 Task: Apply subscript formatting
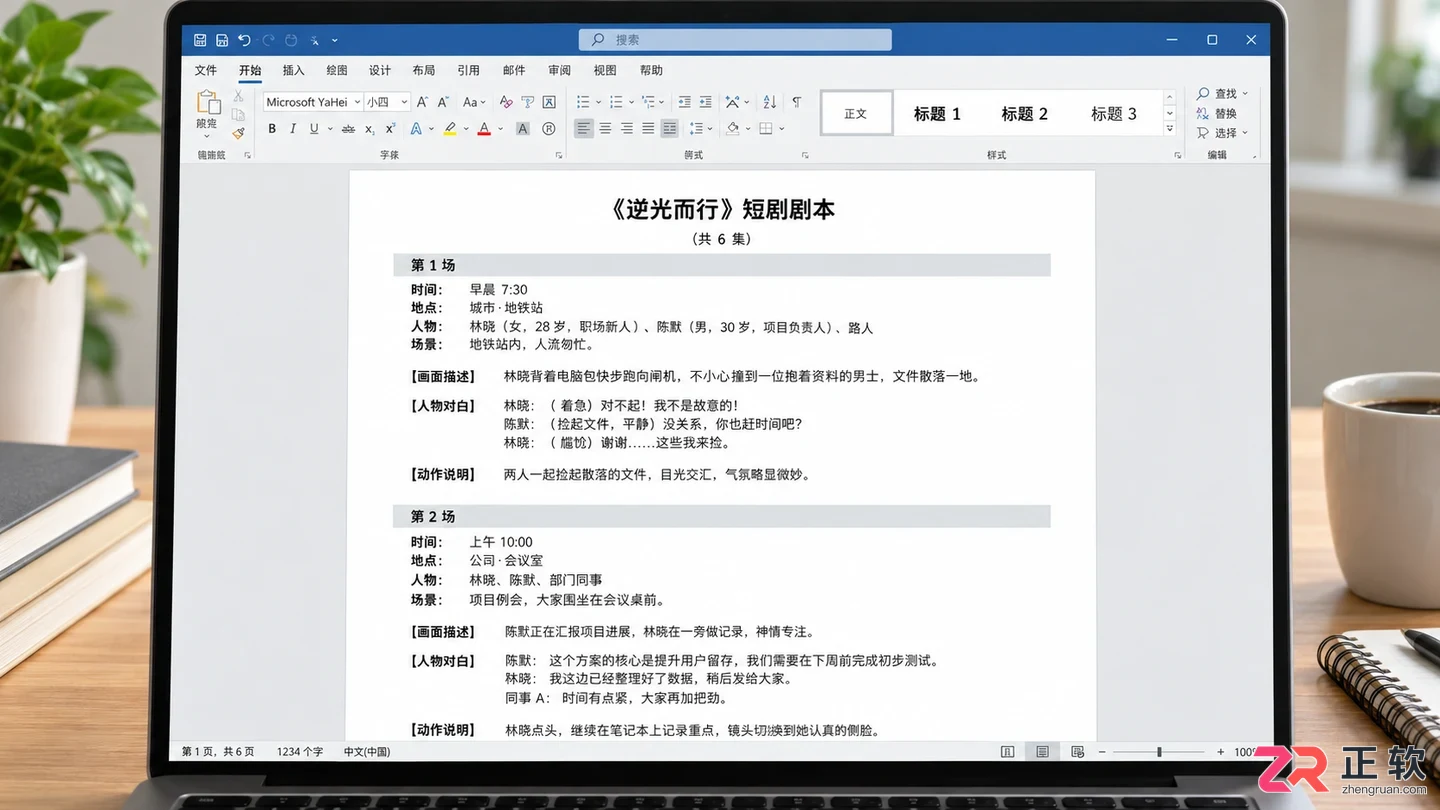[369, 129]
